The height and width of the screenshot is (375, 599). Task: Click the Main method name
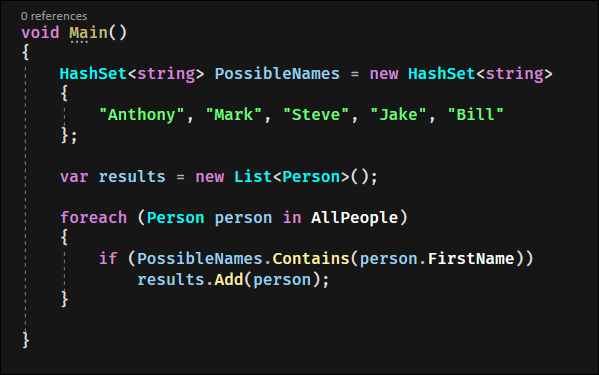[x=89, y=32]
